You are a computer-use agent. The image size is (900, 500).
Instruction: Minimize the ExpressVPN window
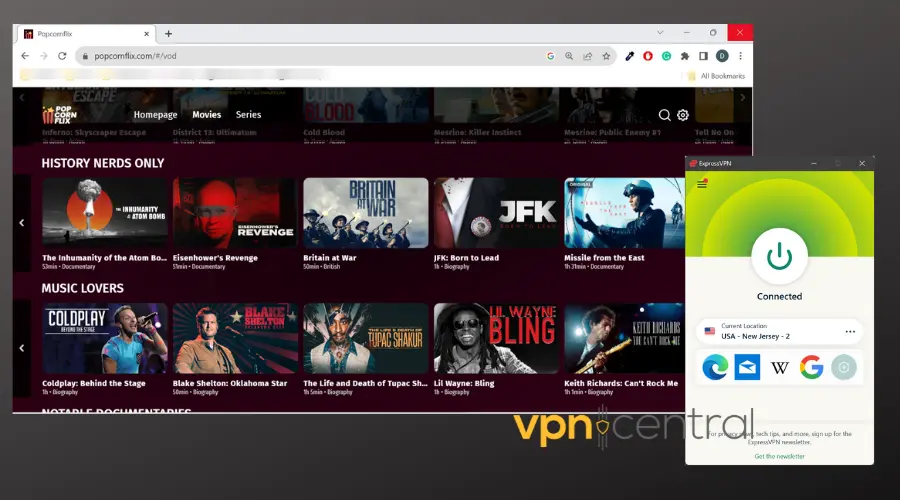click(x=813, y=164)
